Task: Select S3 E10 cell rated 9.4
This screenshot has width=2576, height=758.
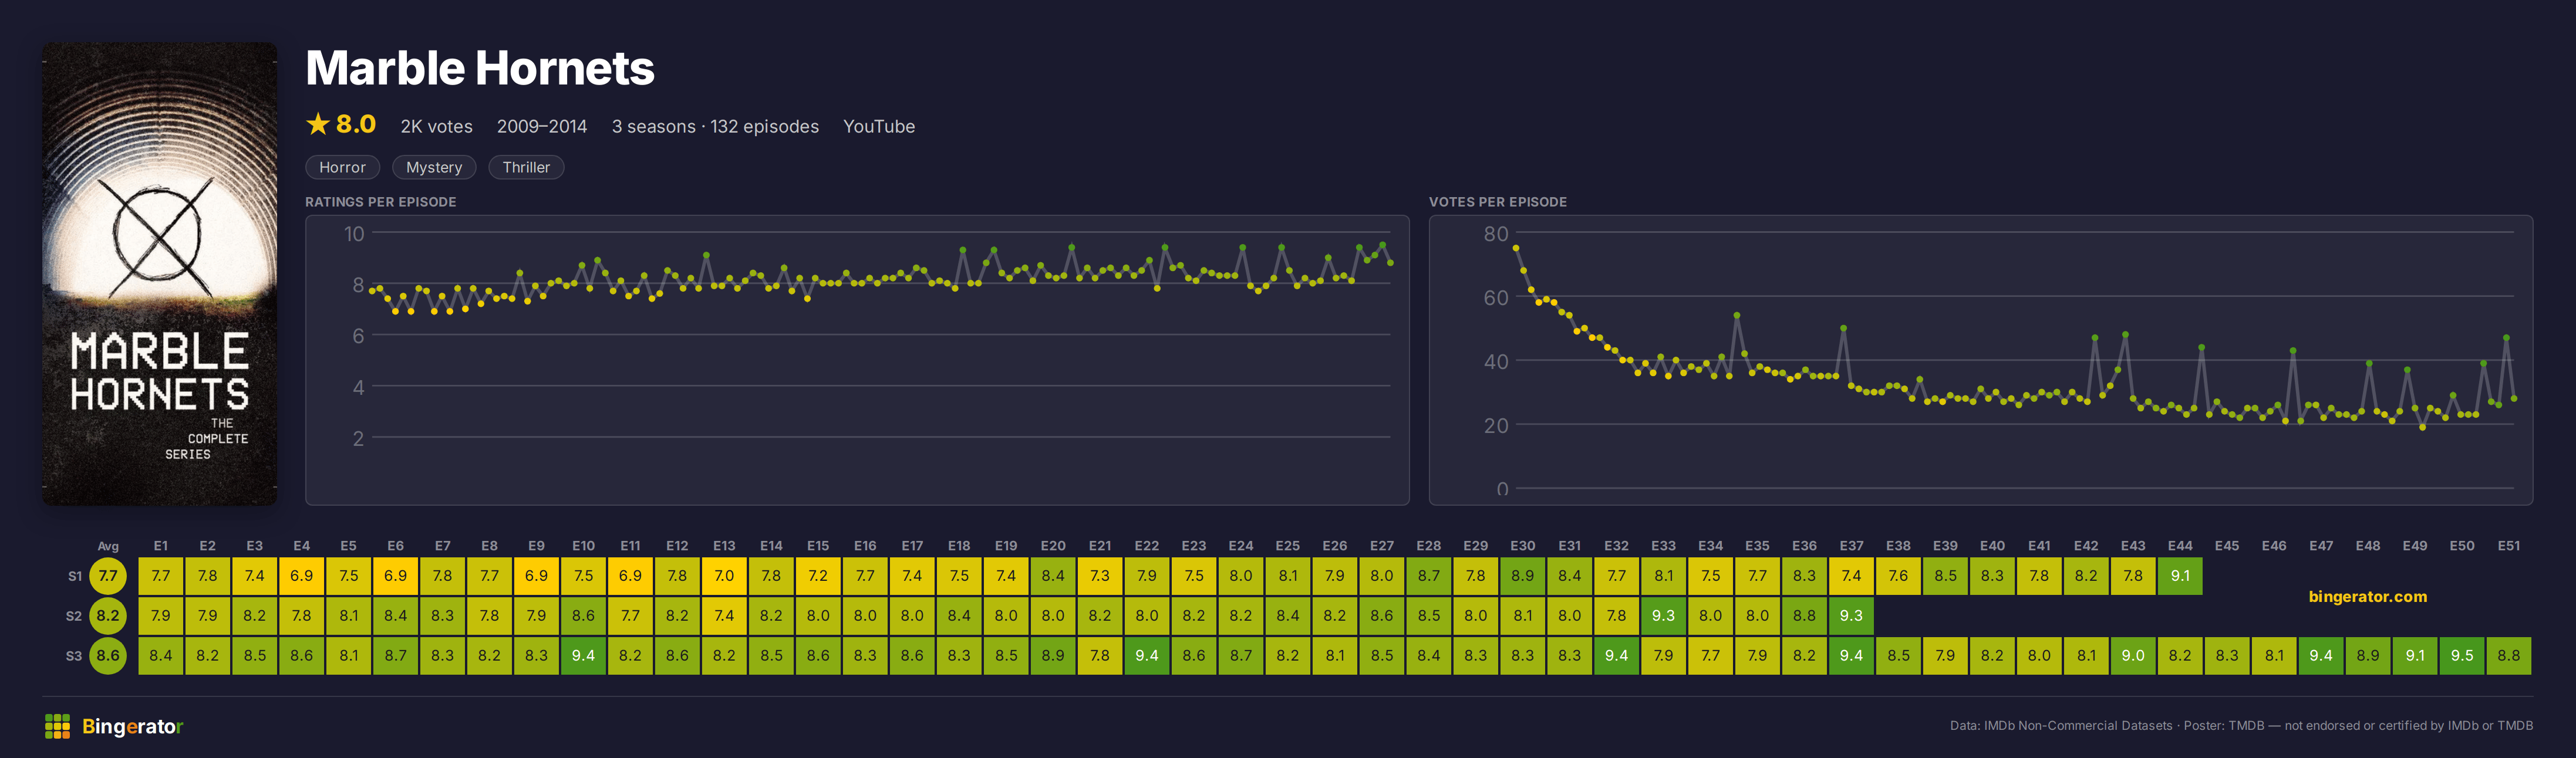Action: coord(583,656)
